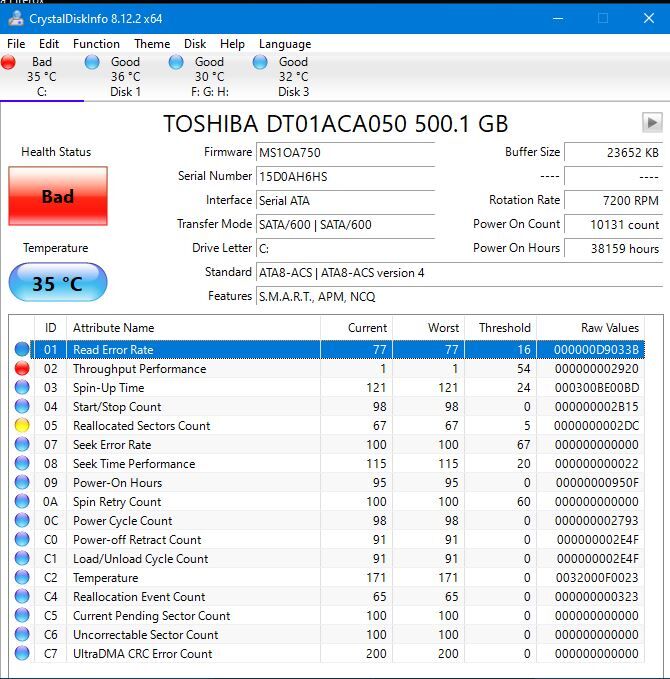The width and height of the screenshot is (670, 679).
Task: Click the CrystalDiskInfo app icon in title bar
Action: tap(16, 18)
